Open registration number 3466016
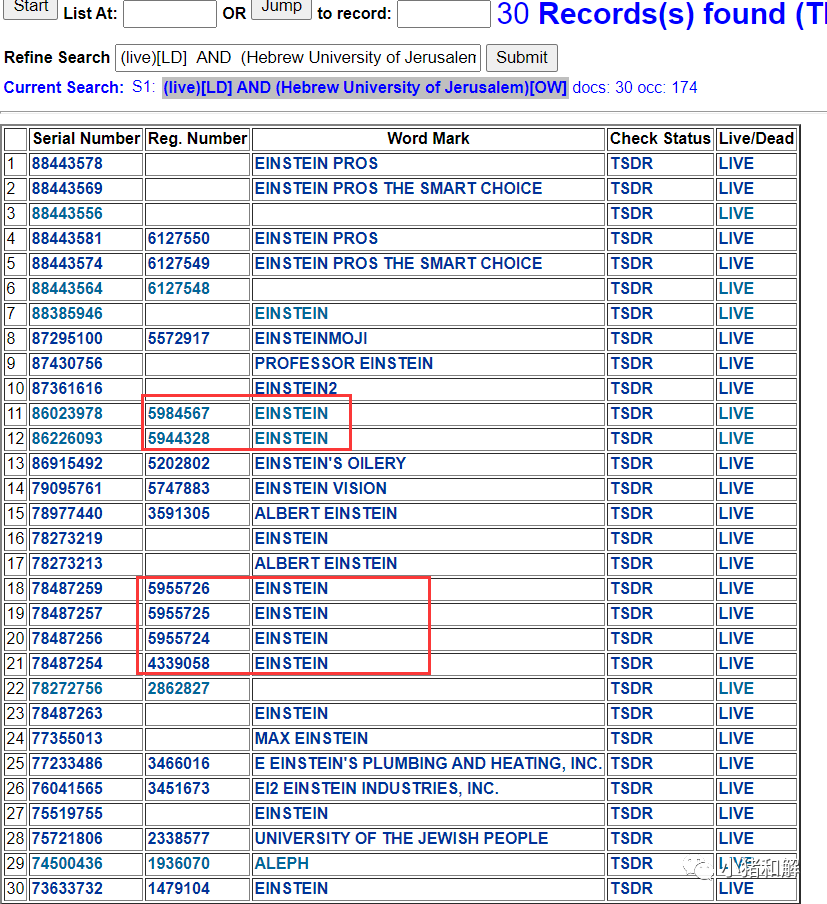Image resolution: width=827 pixels, height=904 pixels. click(x=179, y=763)
